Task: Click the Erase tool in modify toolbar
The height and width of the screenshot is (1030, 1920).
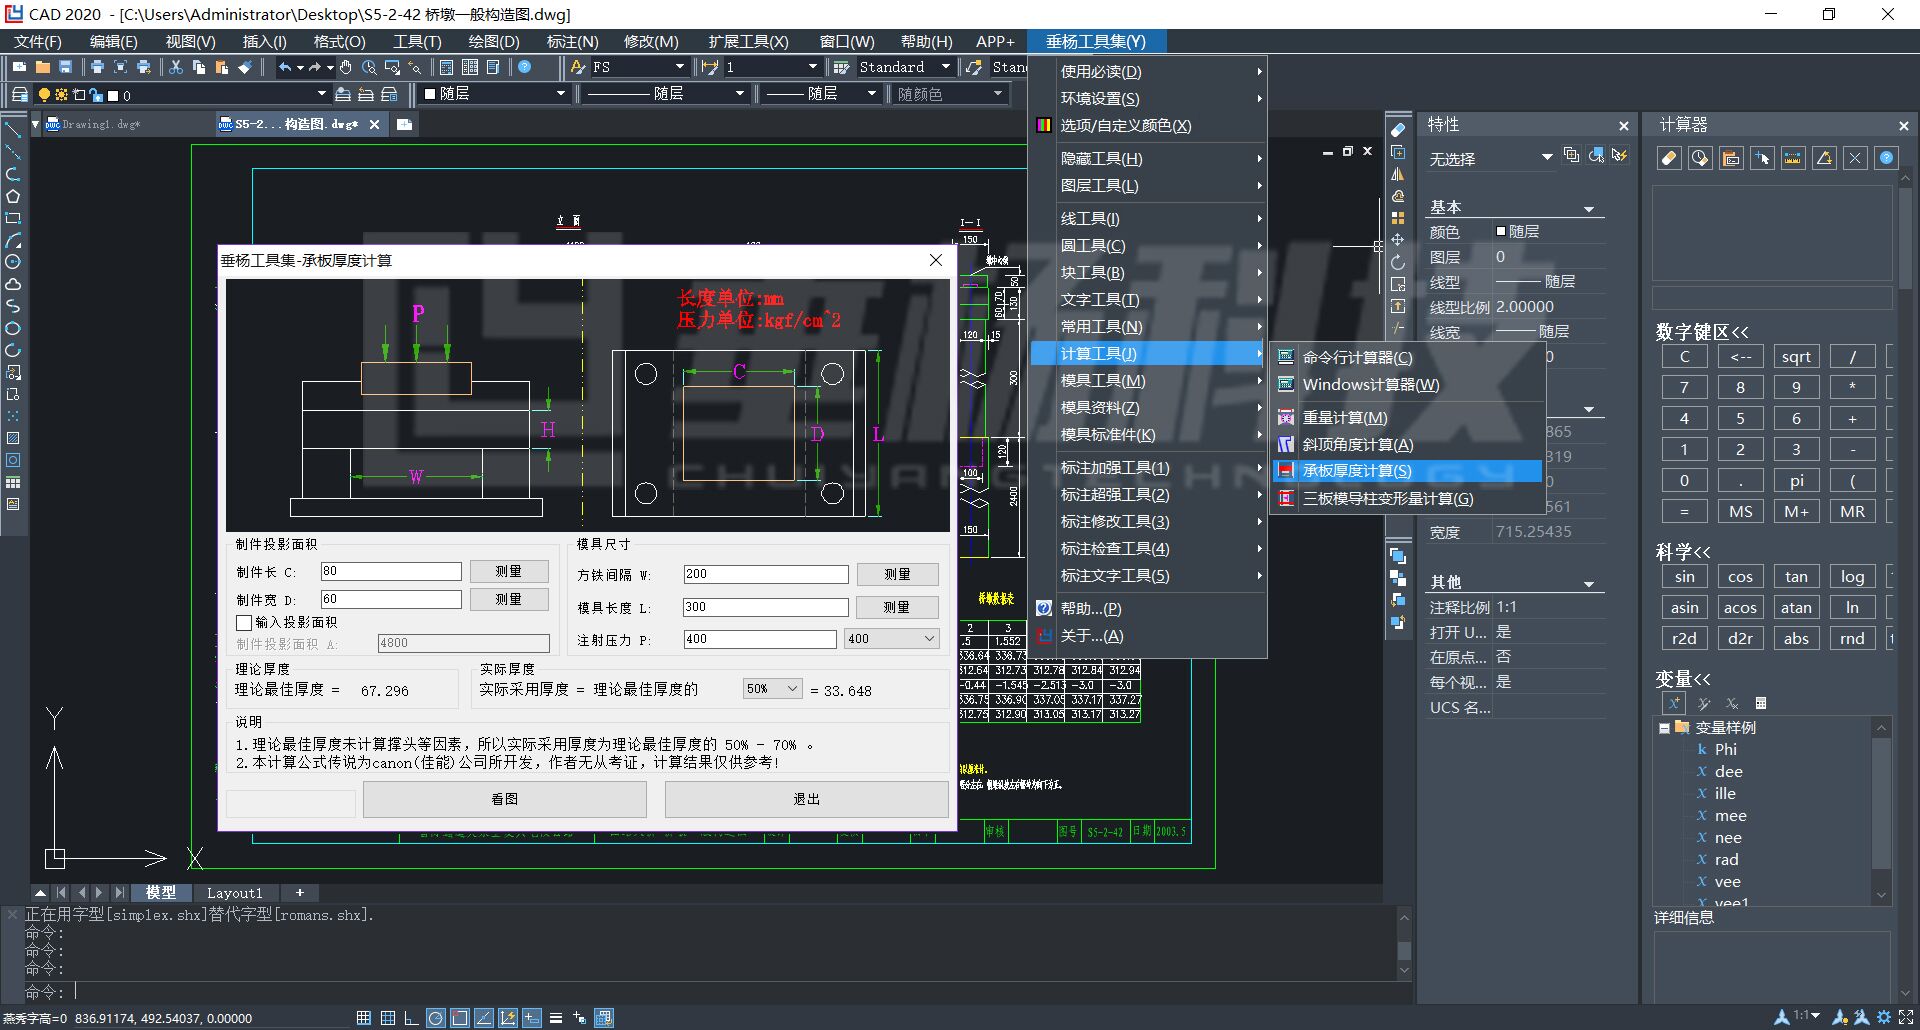Action: pos(1398,130)
